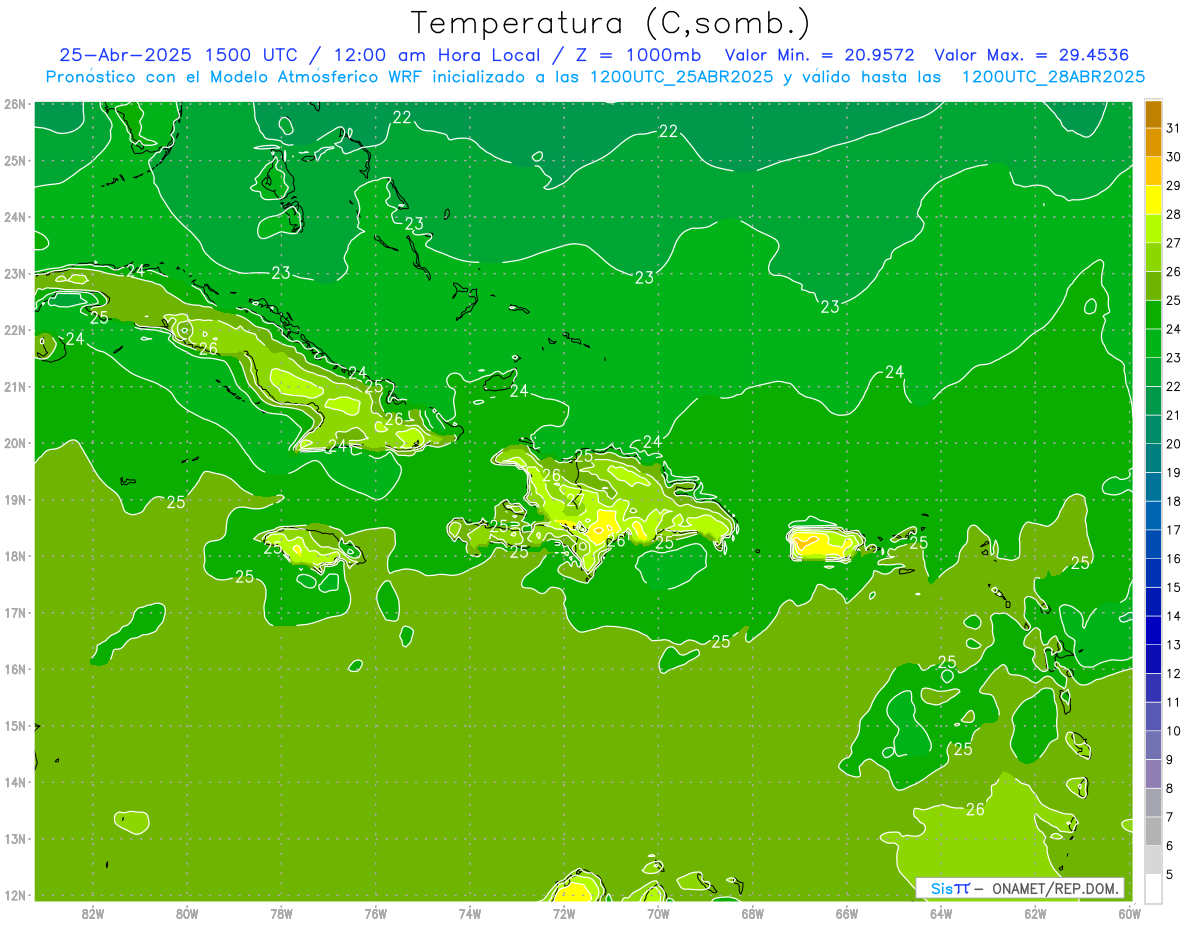The height and width of the screenshot is (927, 1200).
Task: Click the 70W longitude axis label
Action: click(658, 912)
